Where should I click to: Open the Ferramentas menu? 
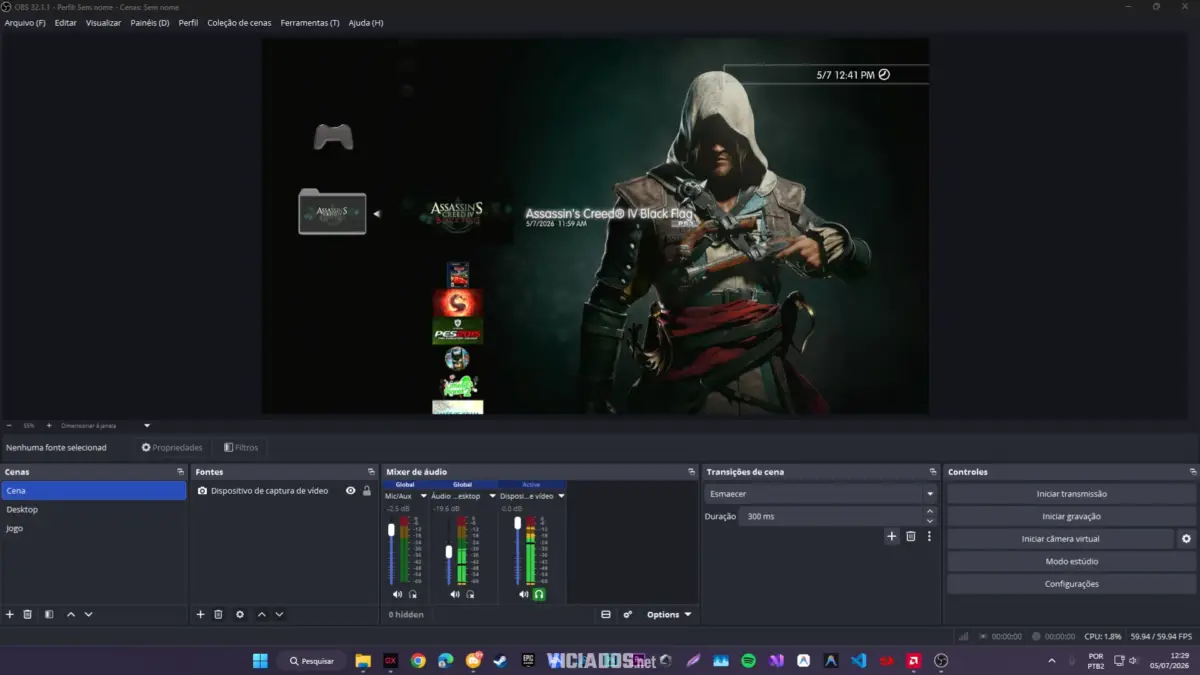pyautogui.click(x=310, y=22)
